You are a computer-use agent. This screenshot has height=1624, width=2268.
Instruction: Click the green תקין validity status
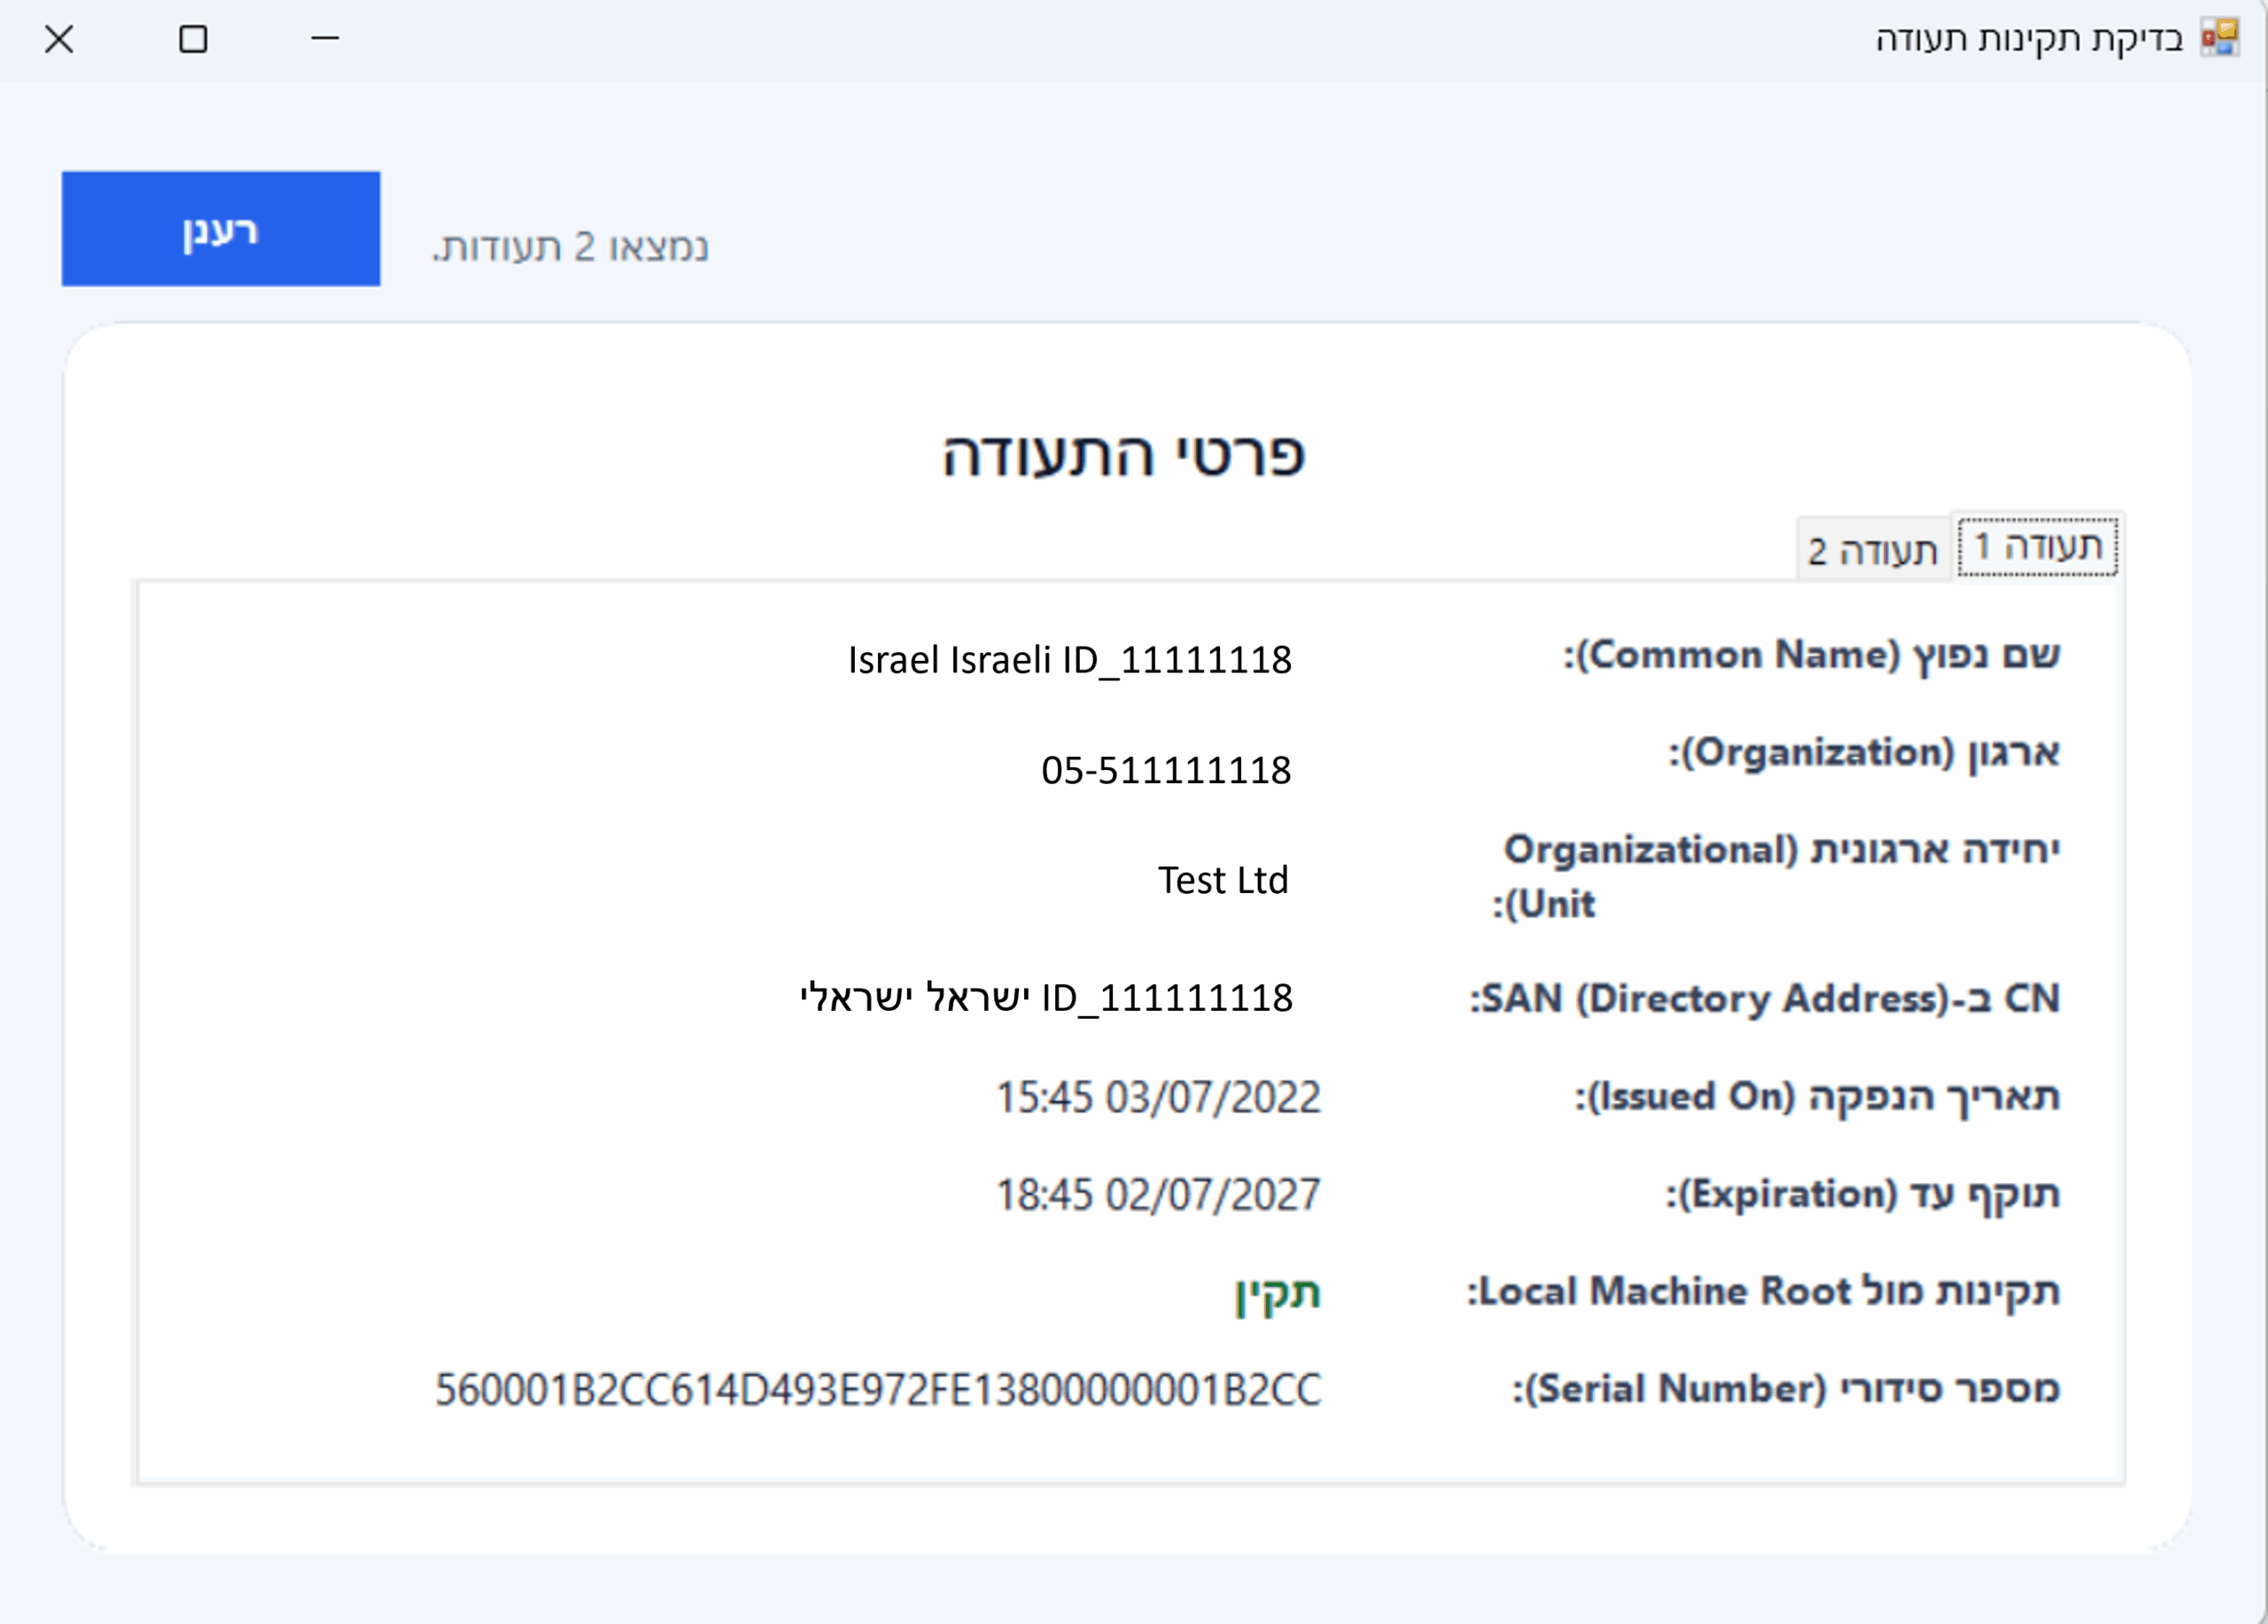(x=1277, y=1293)
